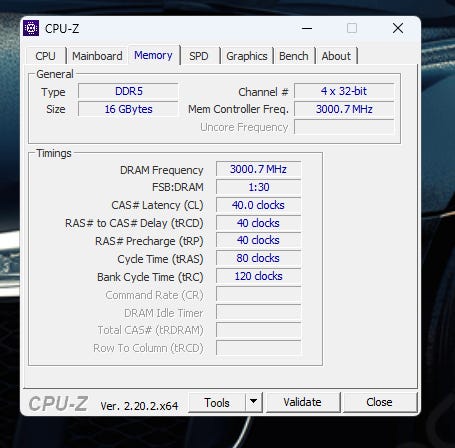Click the CAS# Latency value field
The image size is (455, 448).
click(258, 205)
